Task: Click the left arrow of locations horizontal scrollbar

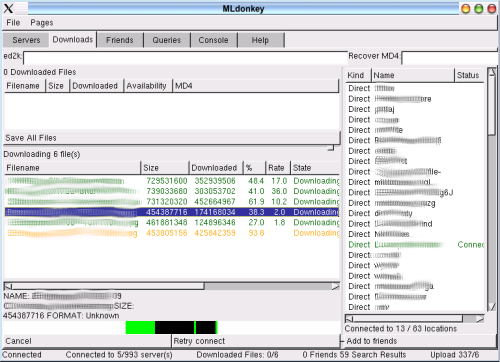Action: coord(349,319)
